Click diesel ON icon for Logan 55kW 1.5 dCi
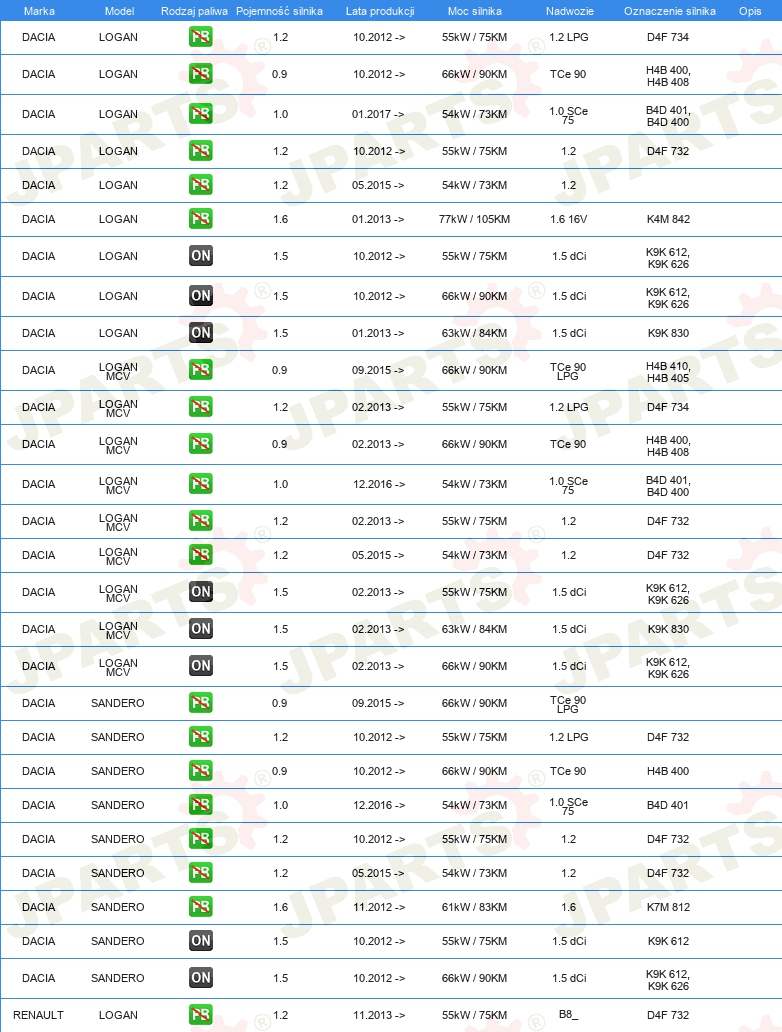The width and height of the screenshot is (782, 1032). coord(201,256)
